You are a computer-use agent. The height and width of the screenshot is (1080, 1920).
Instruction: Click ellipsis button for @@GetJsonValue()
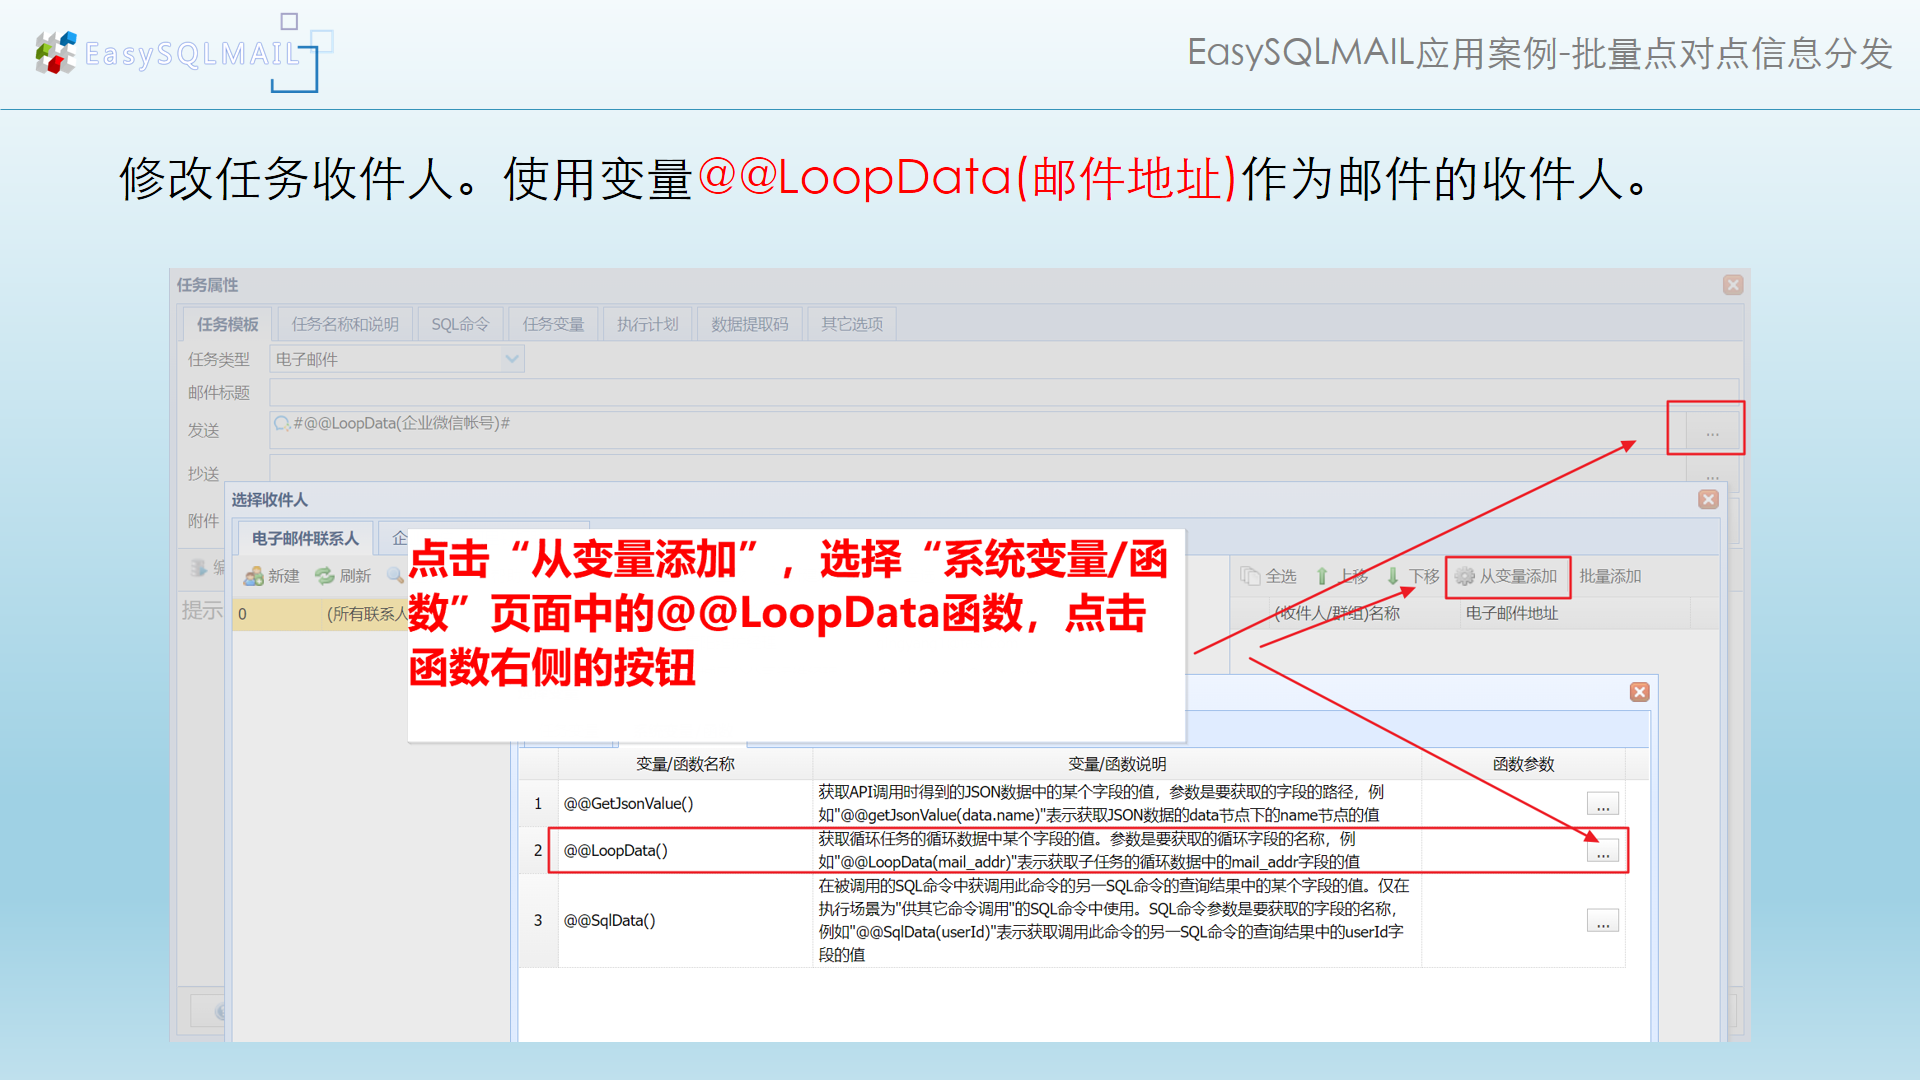tap(1602, 804)
